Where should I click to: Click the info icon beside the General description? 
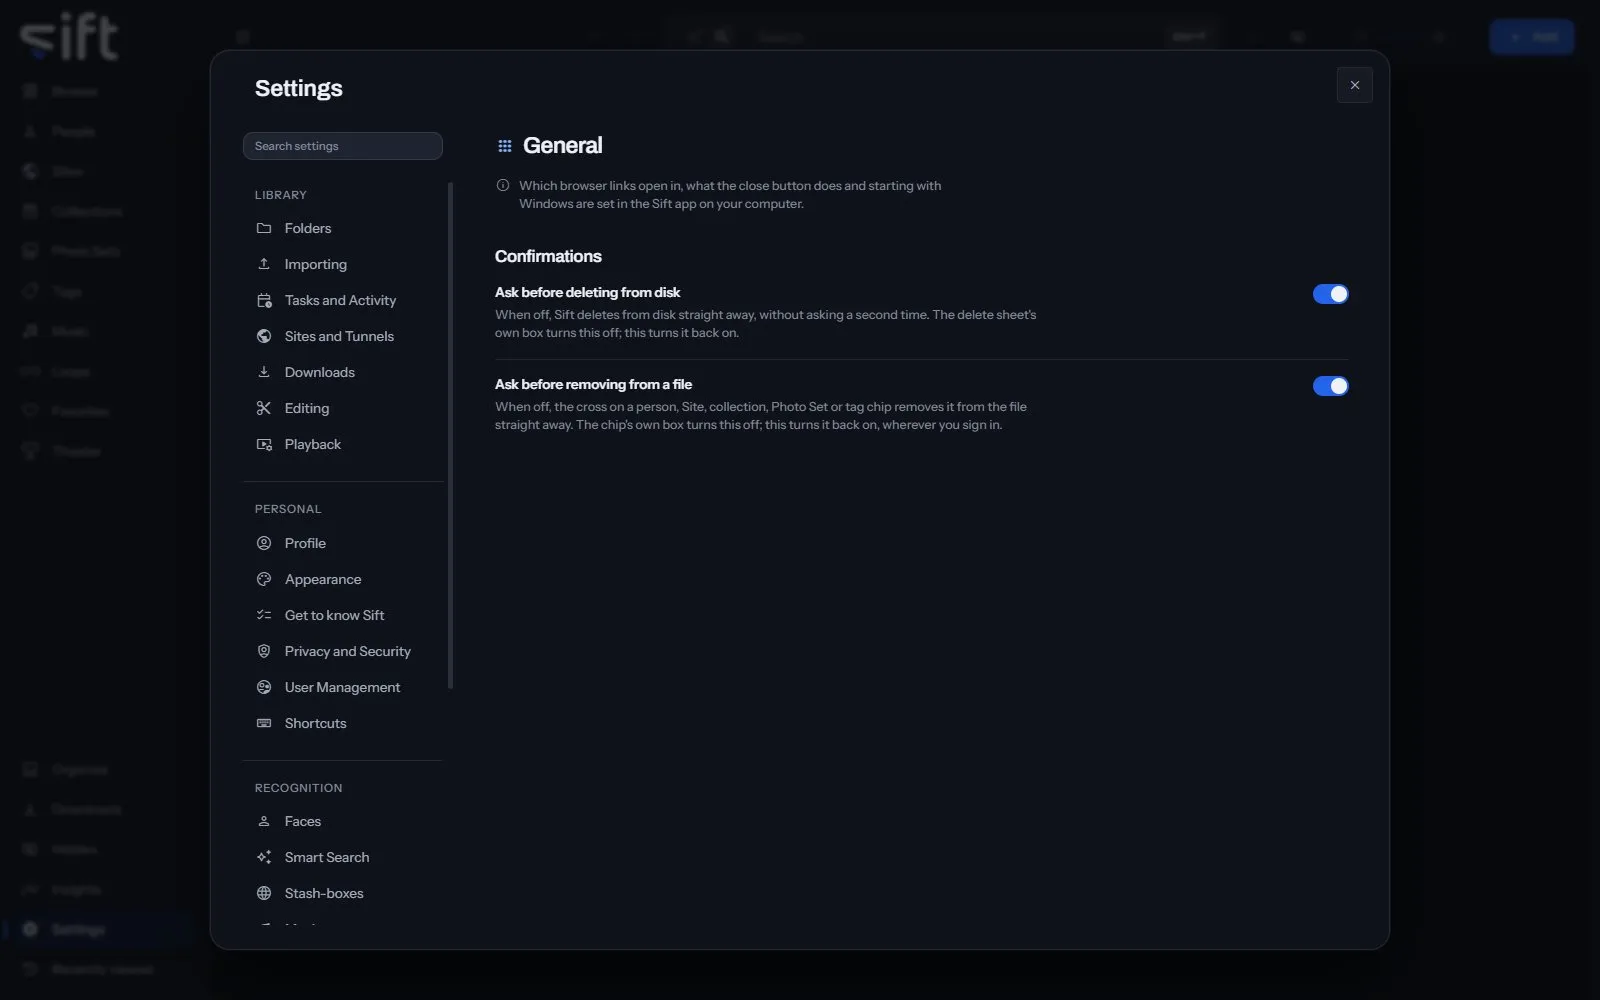(503, 185)
